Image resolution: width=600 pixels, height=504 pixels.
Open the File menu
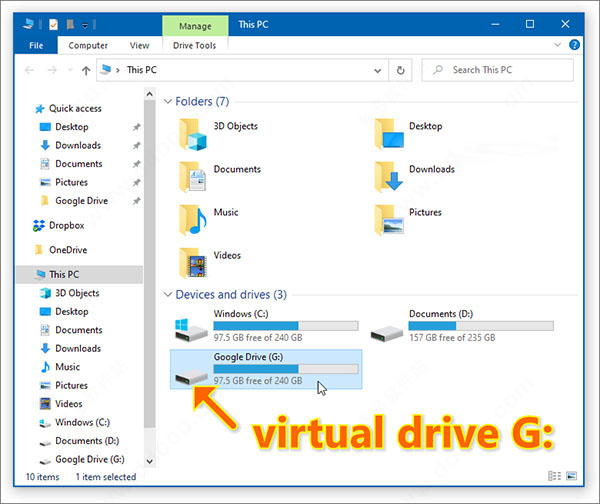click(x=36, y=46)
